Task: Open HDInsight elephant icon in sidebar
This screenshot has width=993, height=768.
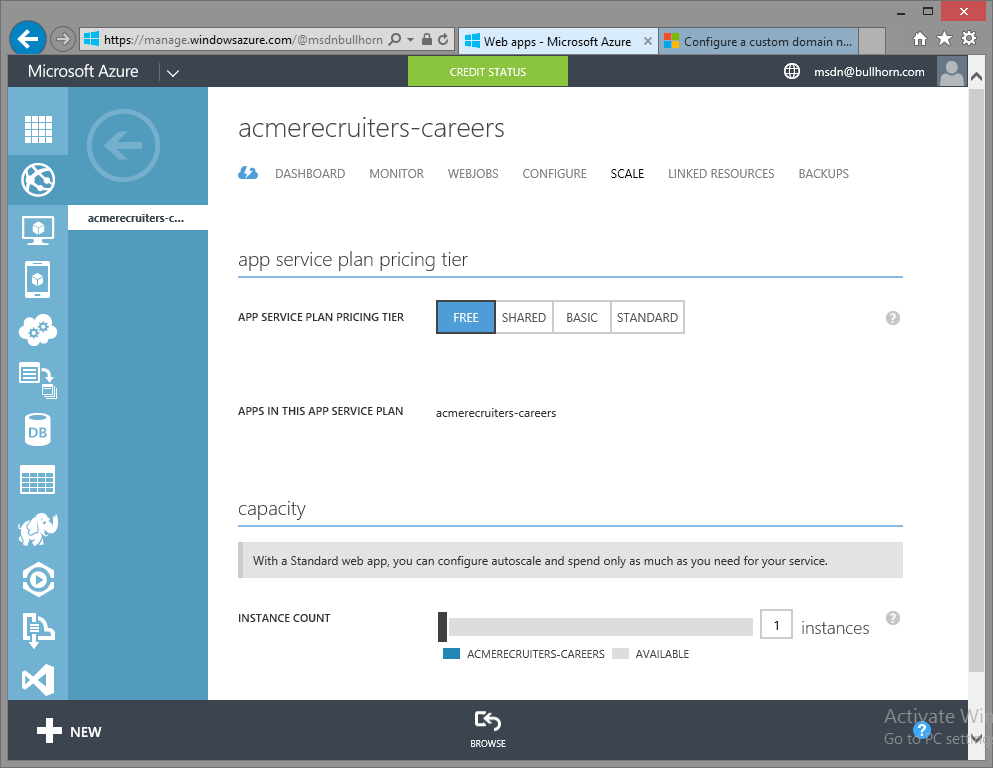Action: (x=38, y=529)
